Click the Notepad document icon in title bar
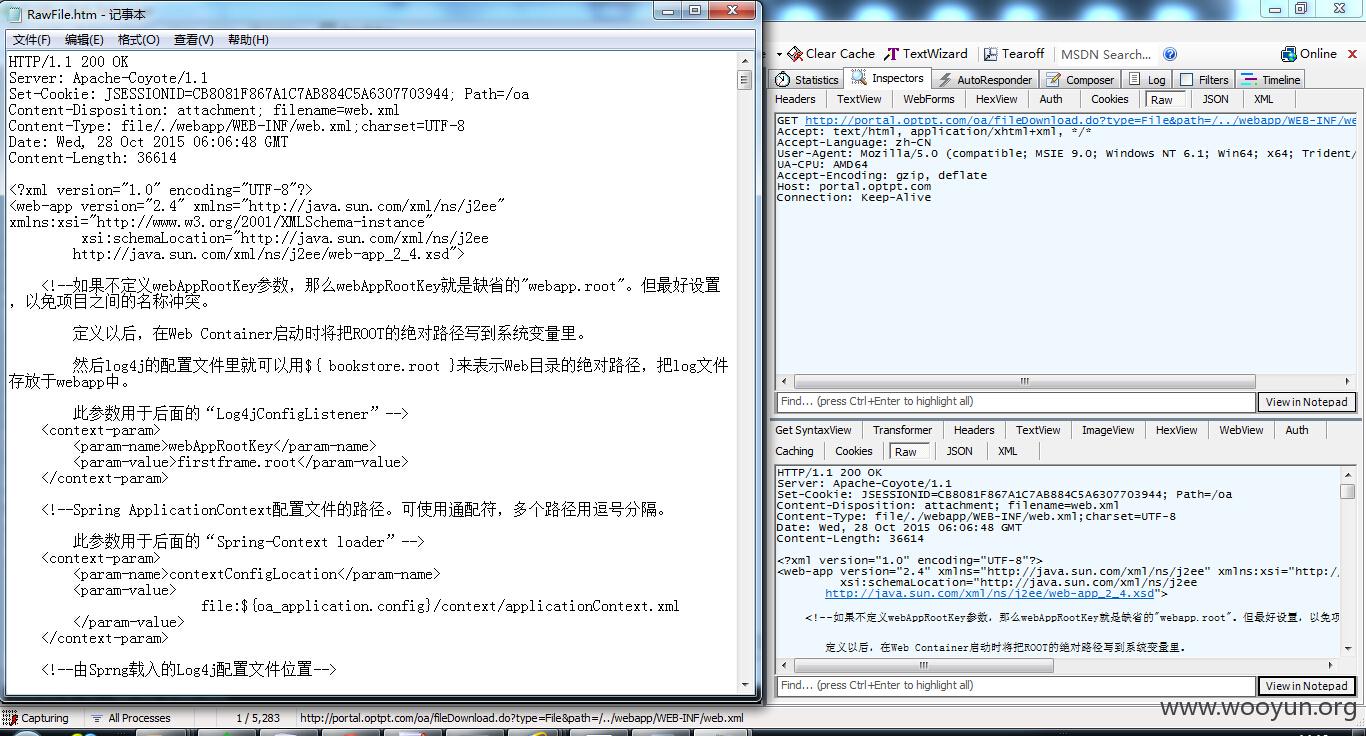Screen dimensions: 1366x736 click(x=16, y=14)
